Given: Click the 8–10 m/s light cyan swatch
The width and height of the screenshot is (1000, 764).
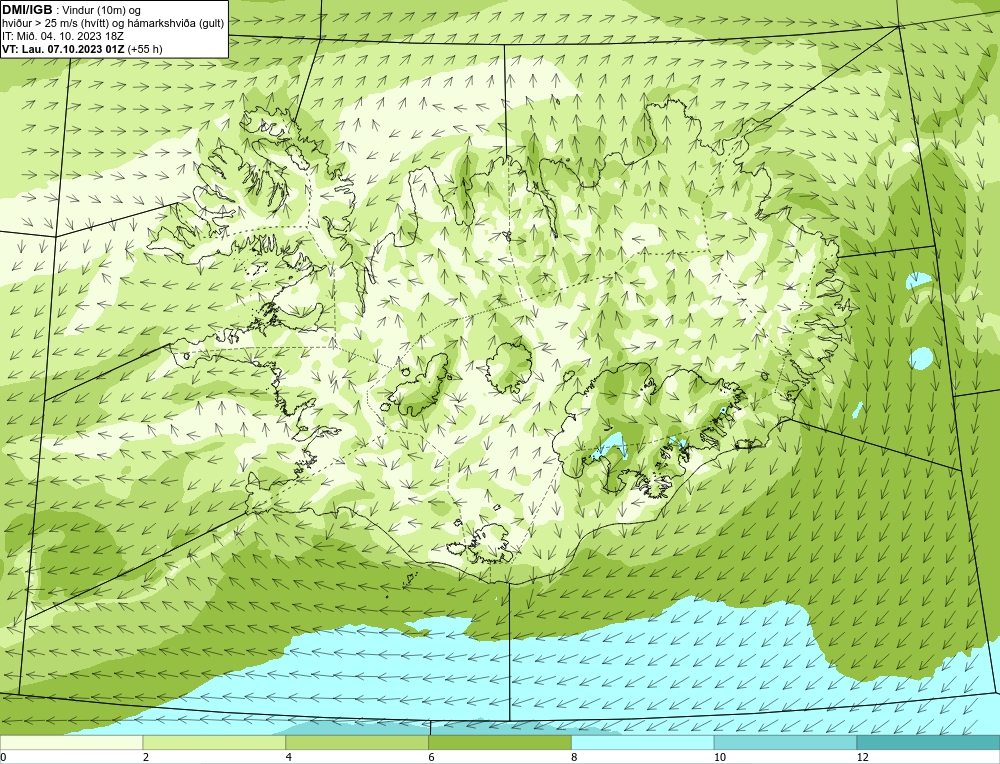Looking at the screenshot, I should [643, 742].
